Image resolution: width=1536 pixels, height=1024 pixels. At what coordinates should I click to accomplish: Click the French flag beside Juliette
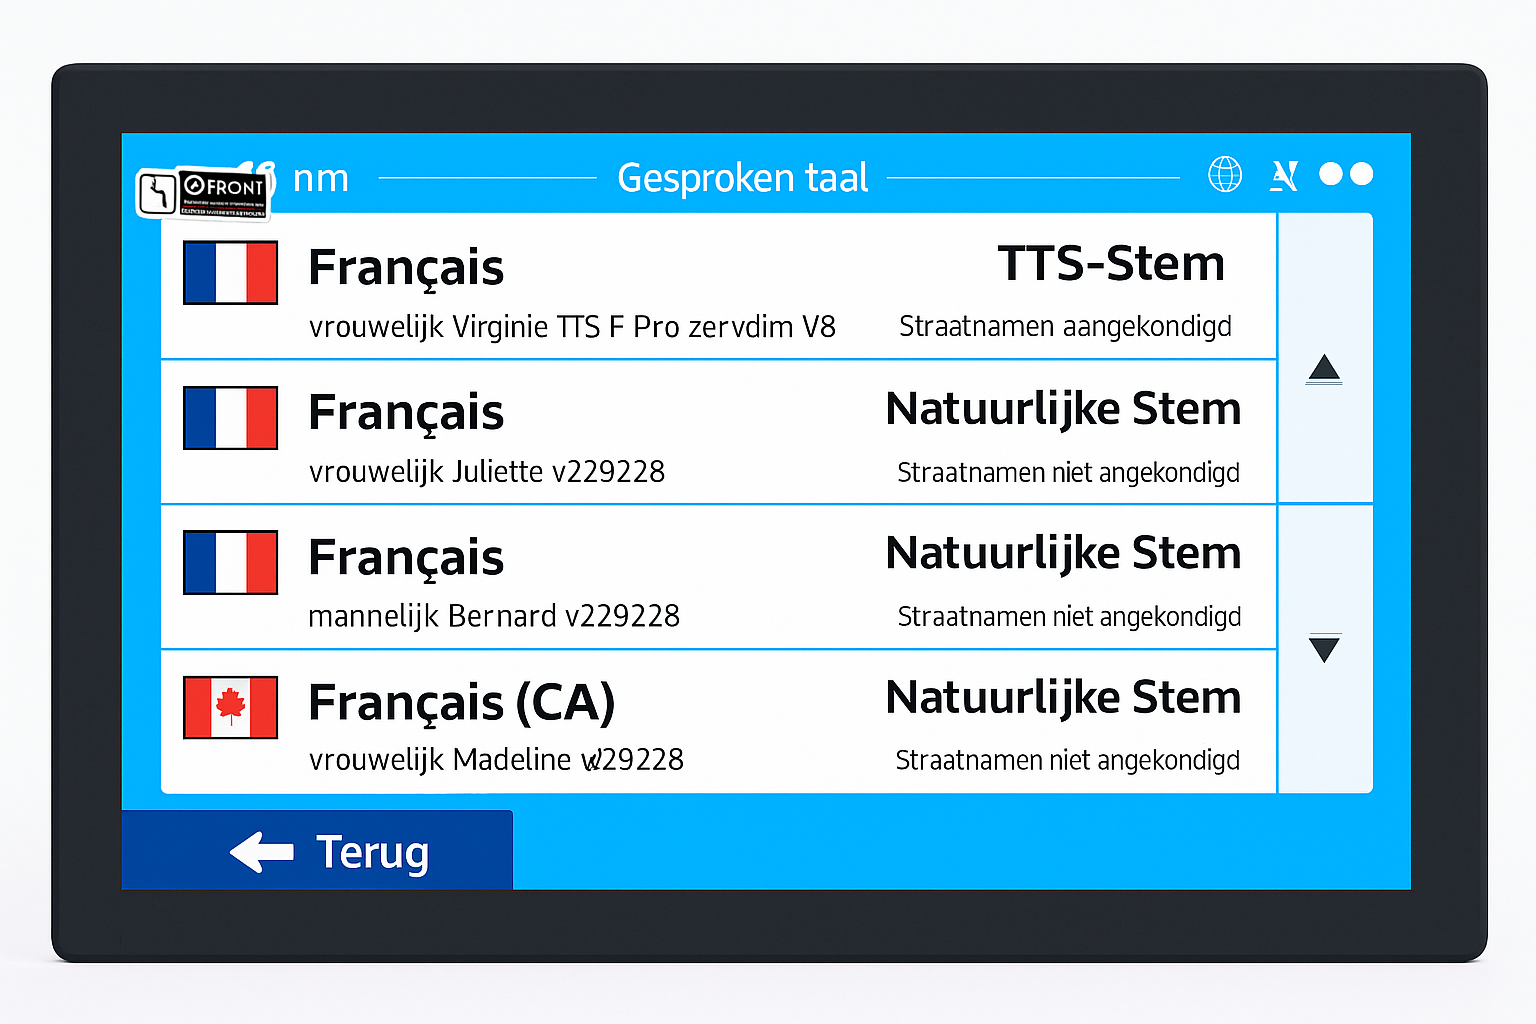[230, 418]
